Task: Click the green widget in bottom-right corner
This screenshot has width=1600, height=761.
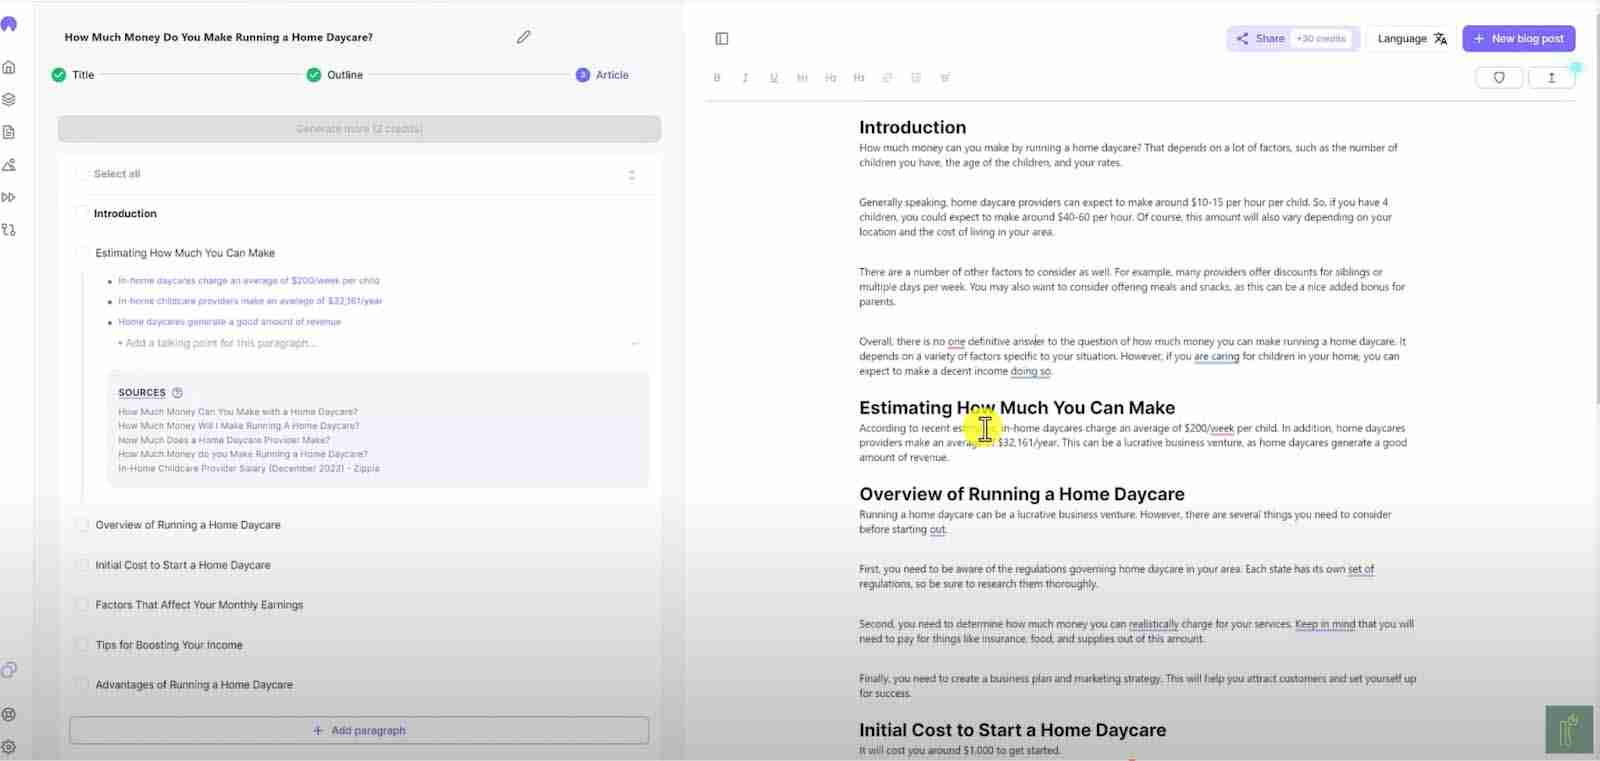Action: click(x=1568, y=730)
